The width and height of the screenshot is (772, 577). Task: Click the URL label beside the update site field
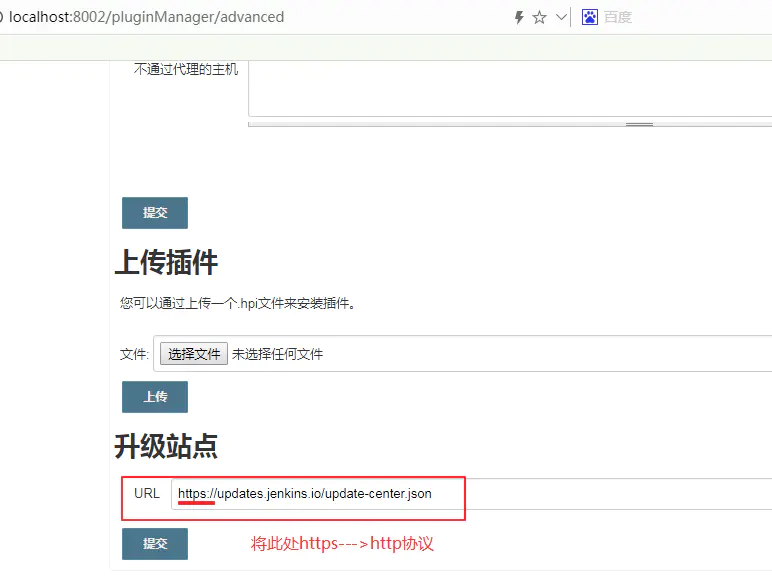[x=147, y=493]
